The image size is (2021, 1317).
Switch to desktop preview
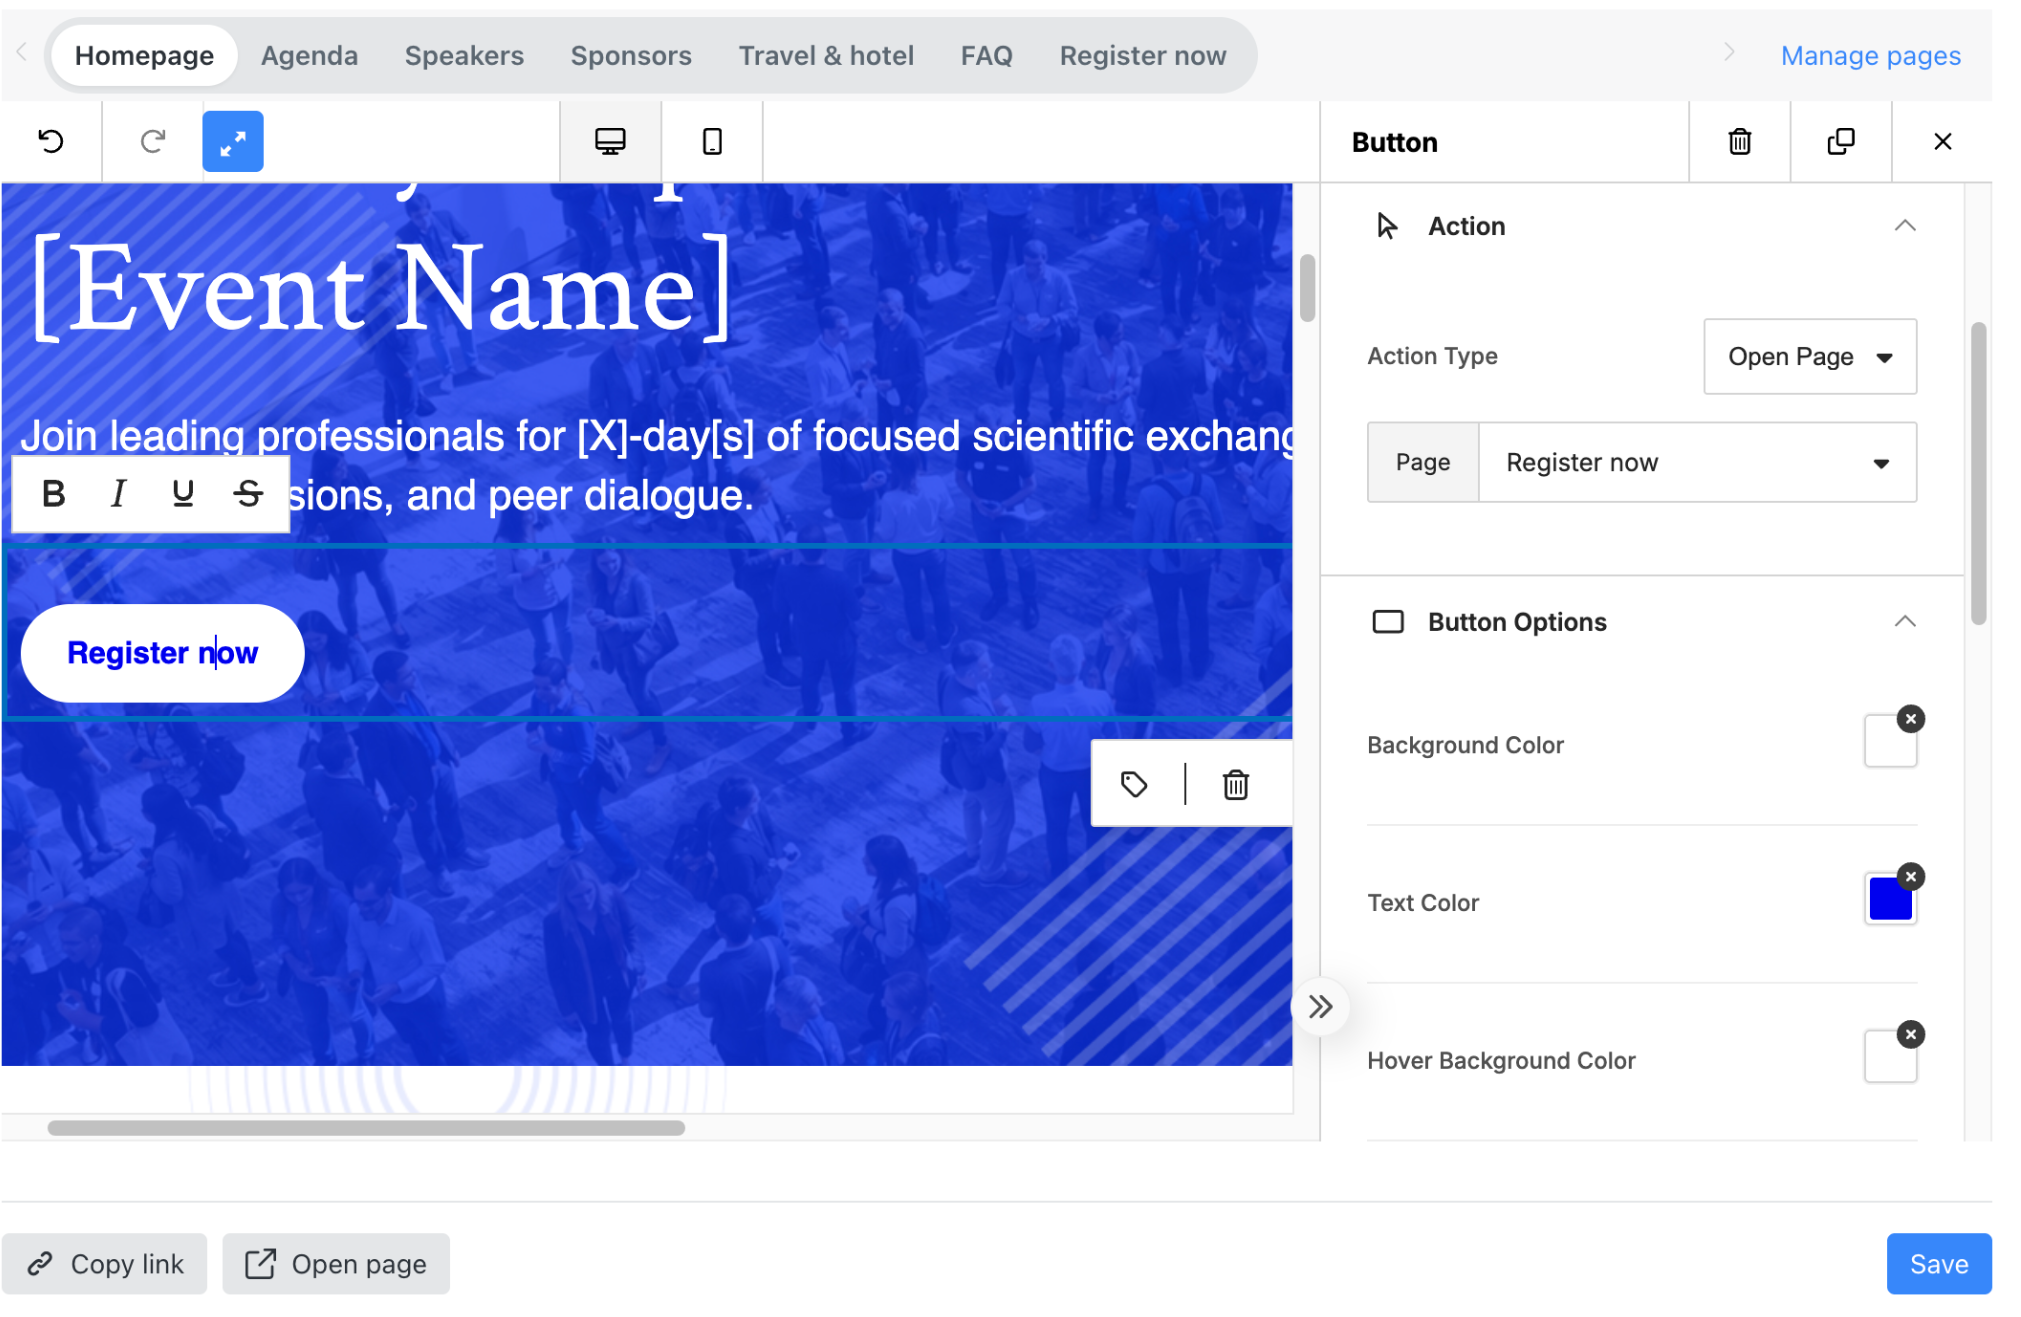click(610, 141)
